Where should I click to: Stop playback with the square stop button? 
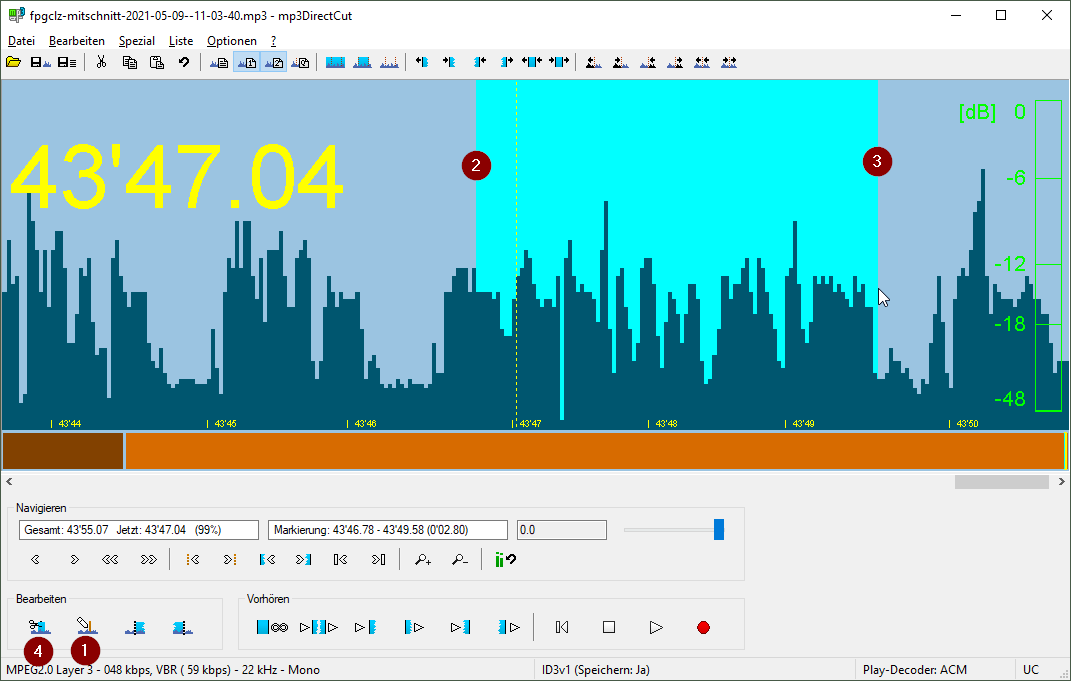click(609, 628)
